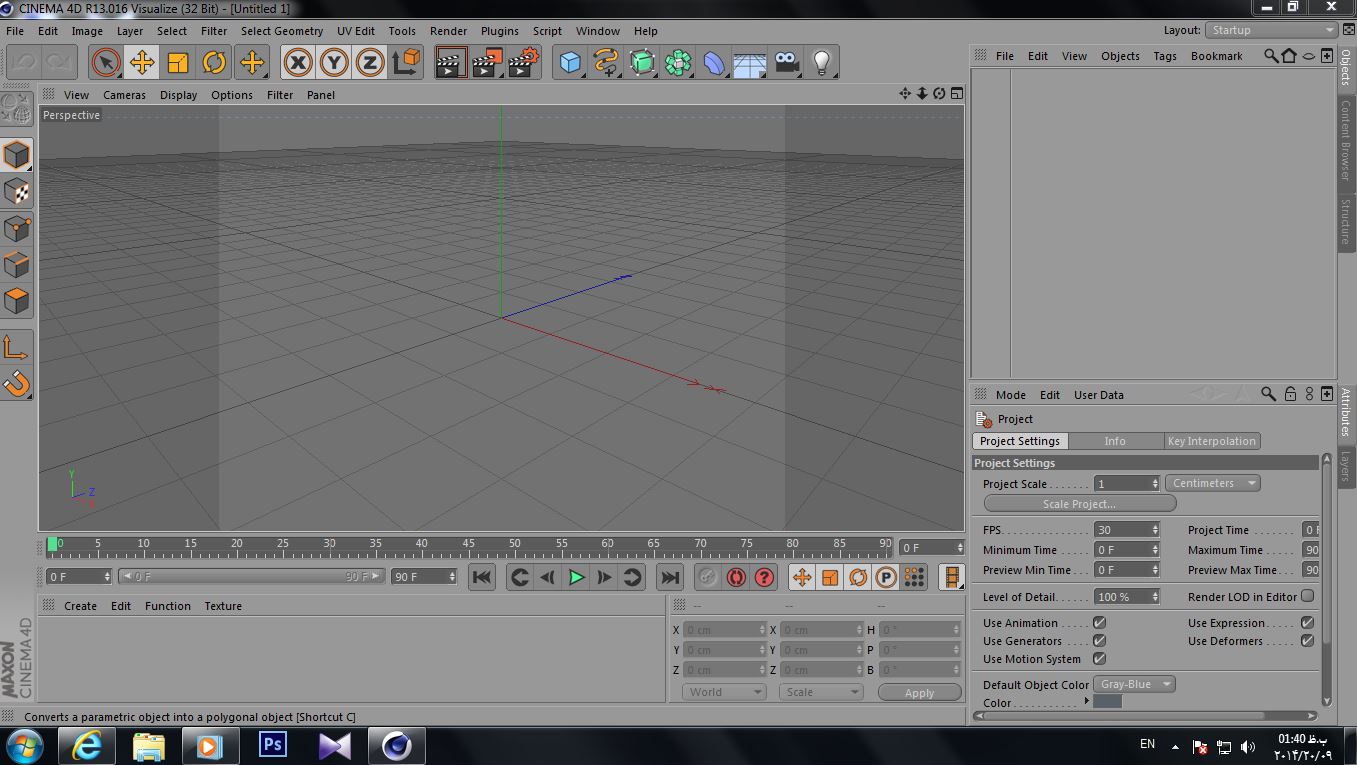Activate the Move tool
Screen dimensions: 1357x765
click(142, 63)
